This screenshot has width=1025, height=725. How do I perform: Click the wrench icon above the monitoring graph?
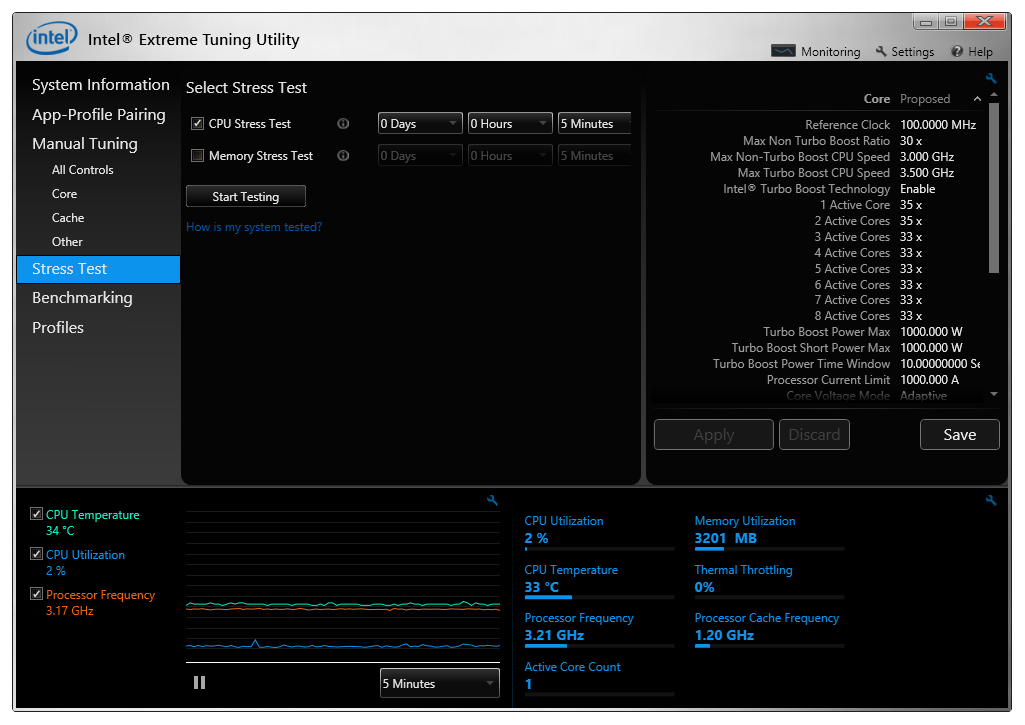[492, 501]
